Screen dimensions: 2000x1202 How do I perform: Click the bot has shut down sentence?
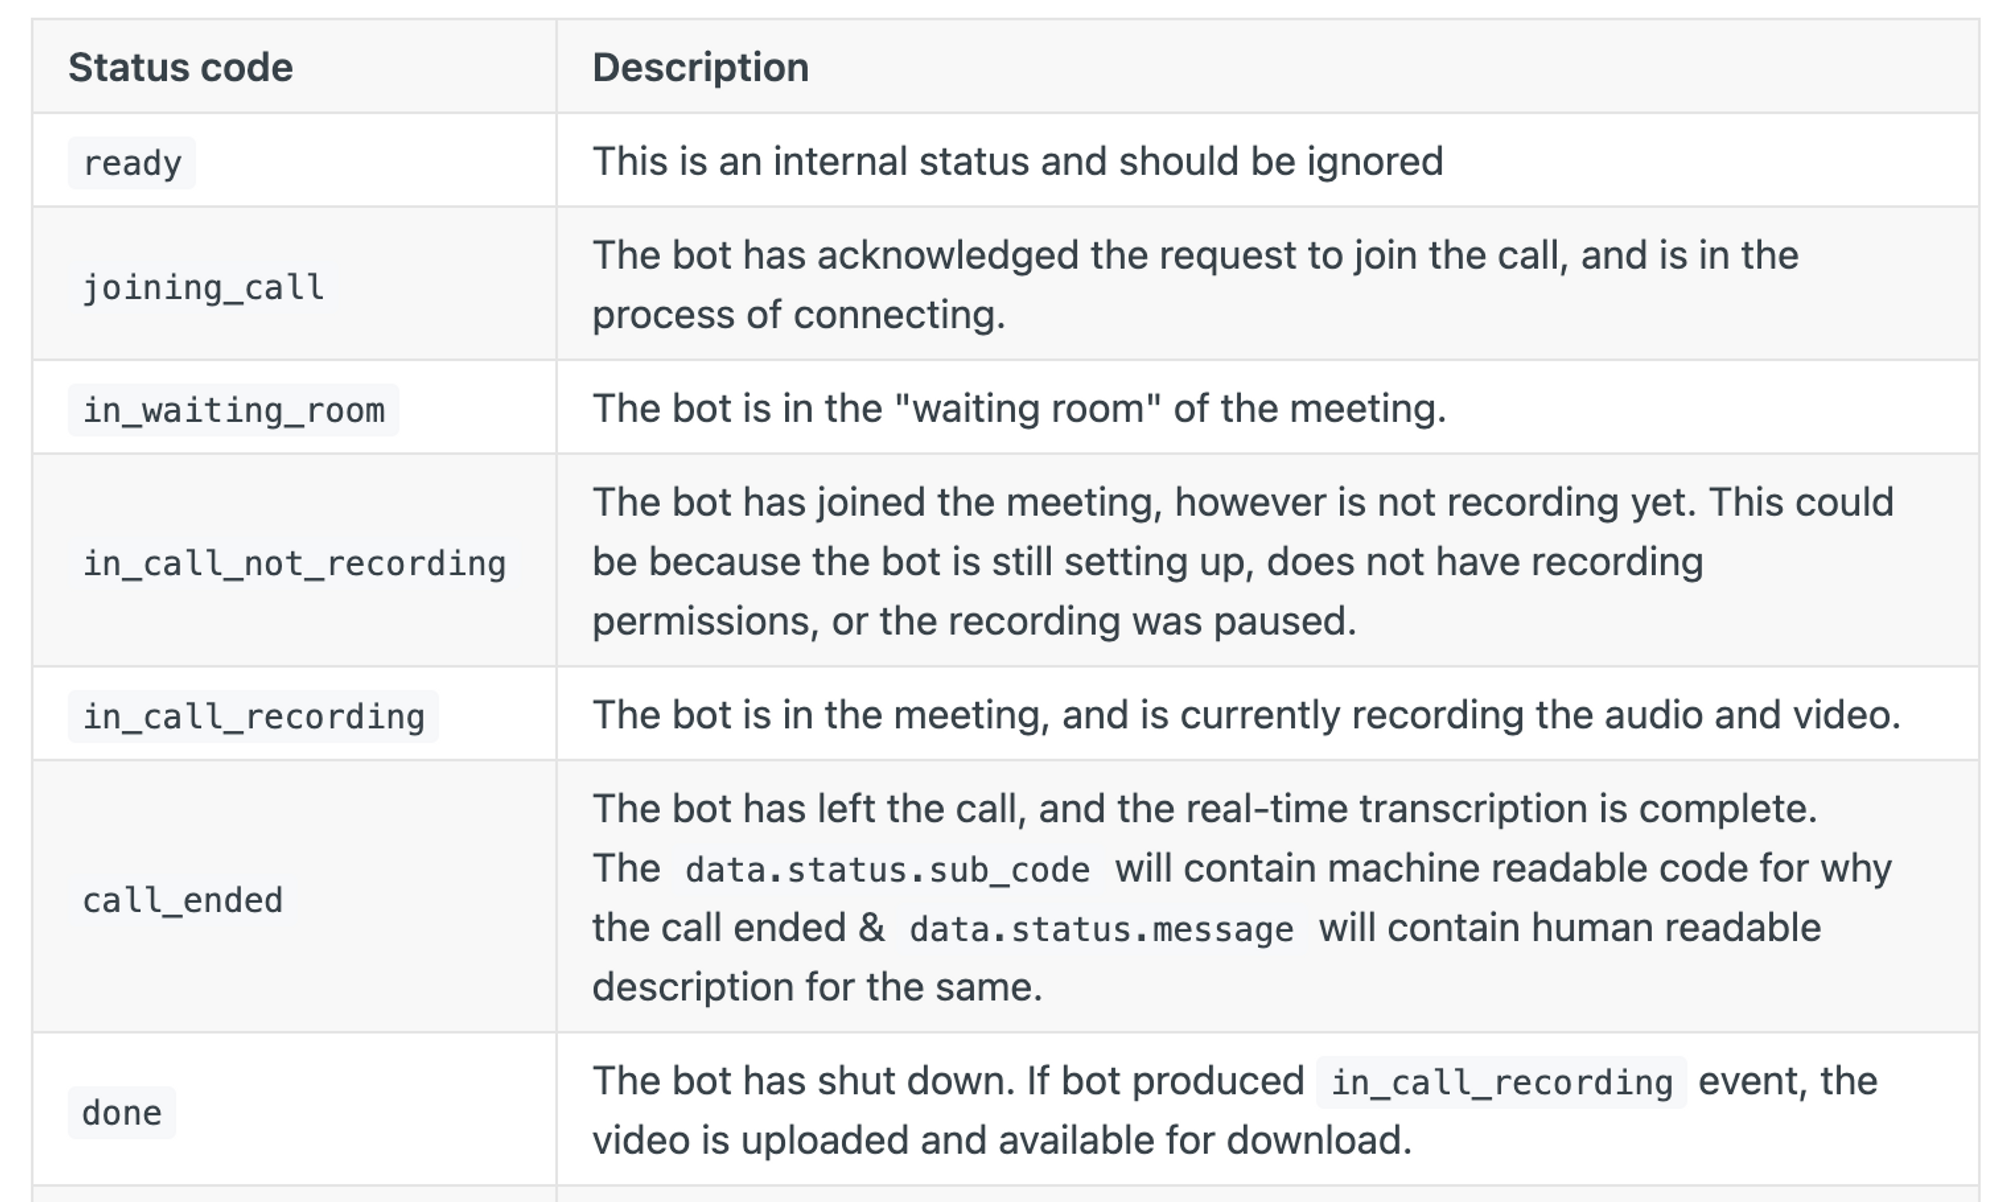(804, 1081)
